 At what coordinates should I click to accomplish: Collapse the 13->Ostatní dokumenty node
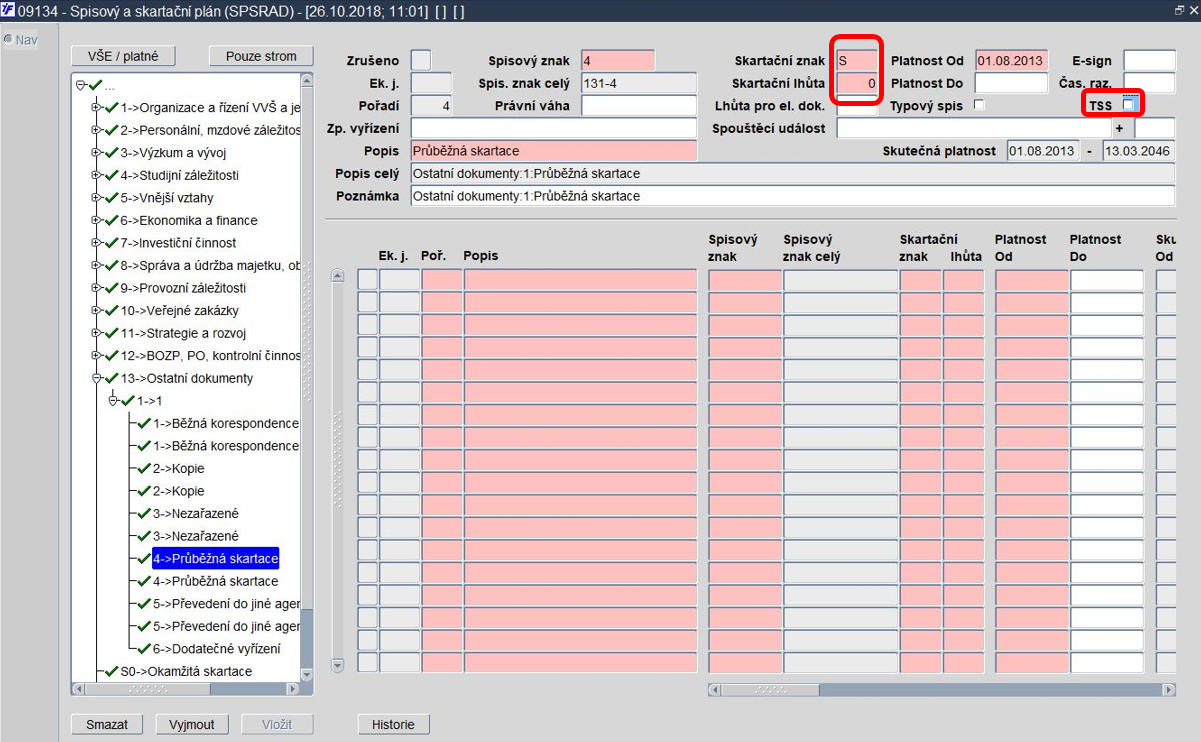pos(96,378)
